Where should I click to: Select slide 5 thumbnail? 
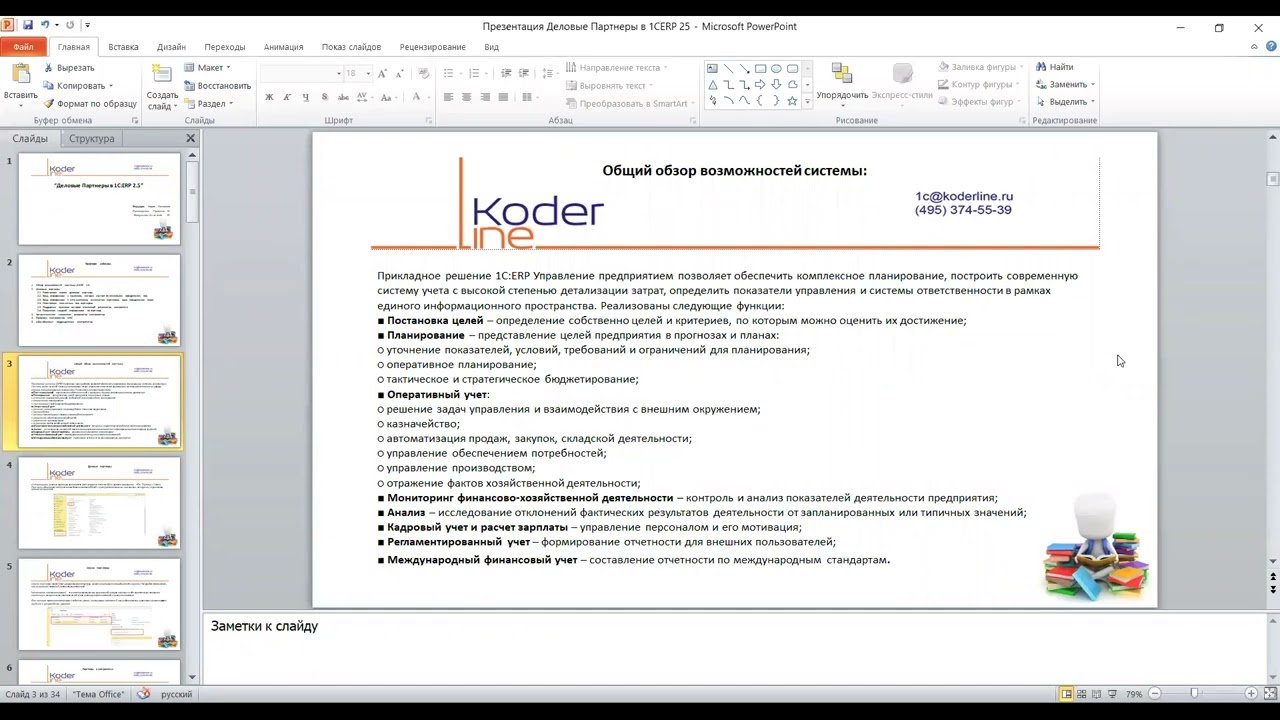coord(99,604)
